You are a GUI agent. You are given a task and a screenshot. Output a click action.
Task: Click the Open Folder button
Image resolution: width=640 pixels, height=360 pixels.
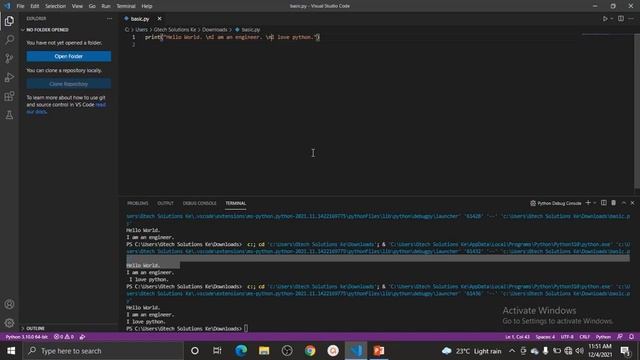(x=69, y=56)
